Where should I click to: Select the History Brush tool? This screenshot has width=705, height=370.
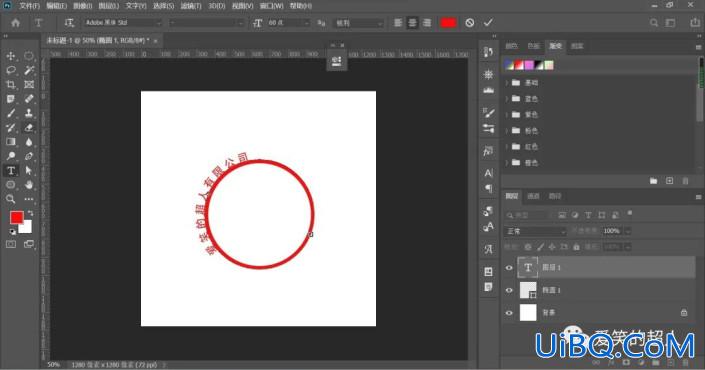pyautogui.click(x=11, y=128)
